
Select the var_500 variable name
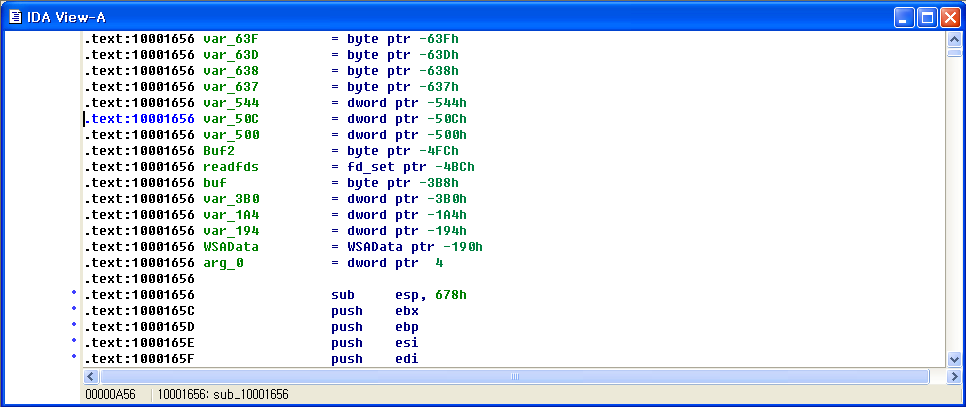click(x=231, y=135)
